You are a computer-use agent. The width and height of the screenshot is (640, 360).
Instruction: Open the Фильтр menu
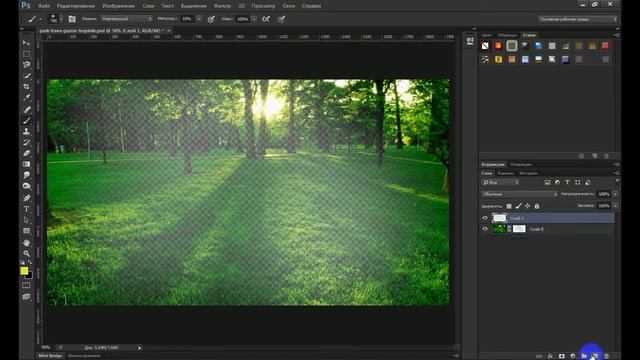click(222, 6)
